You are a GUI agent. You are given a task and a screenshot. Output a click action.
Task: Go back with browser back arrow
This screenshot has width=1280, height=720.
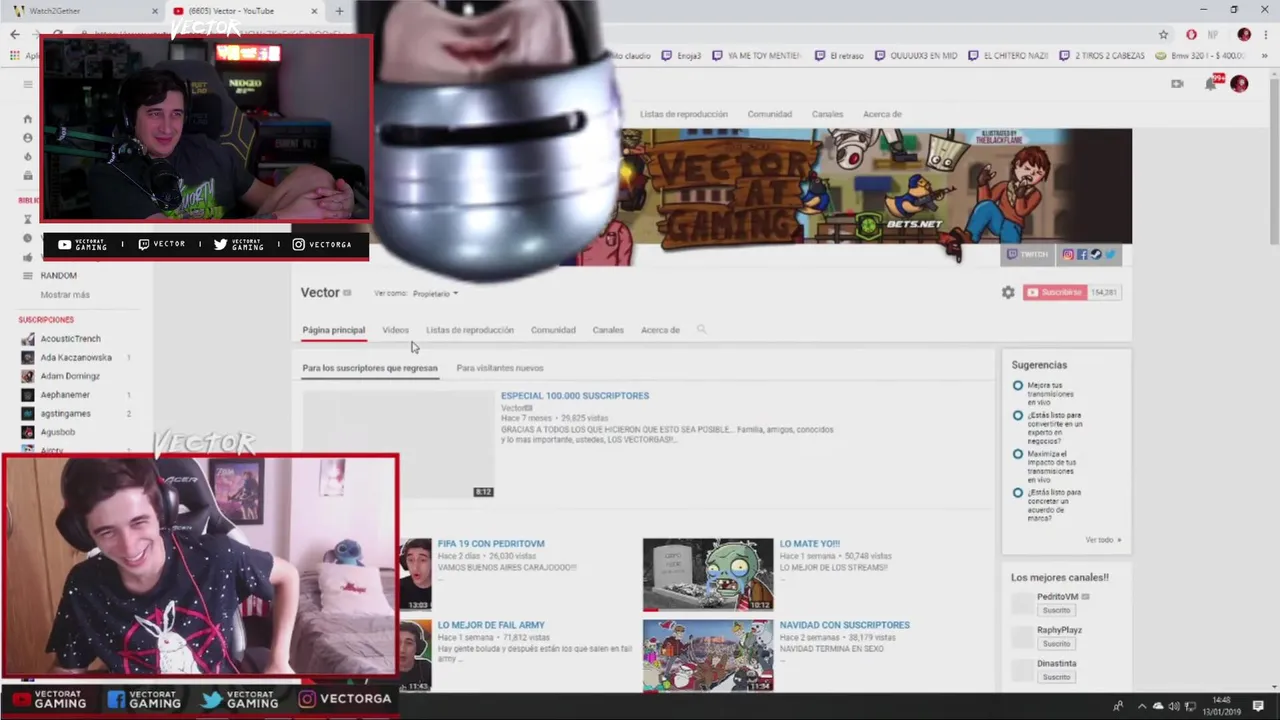(14, 34)
